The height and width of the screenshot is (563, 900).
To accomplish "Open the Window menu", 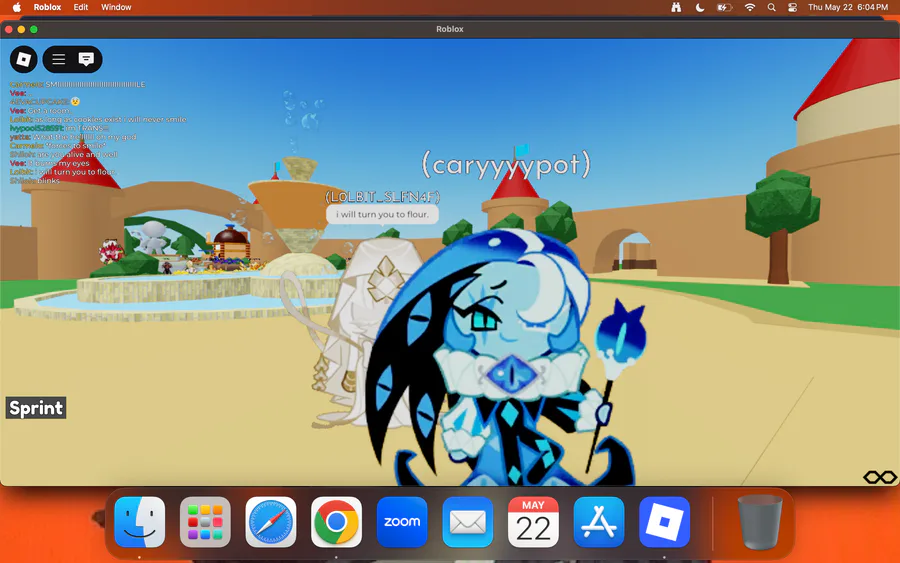I will click(116, 7).
